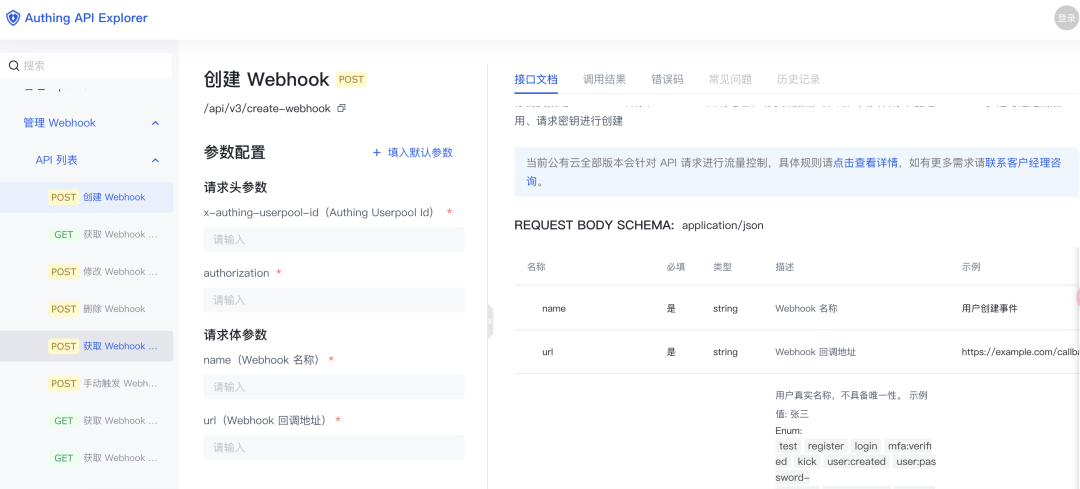This screenshot has width=1080, height=489.
Task: Click the POST badge beside 创建 Webhook title
Action: click(x=351, y=79)
